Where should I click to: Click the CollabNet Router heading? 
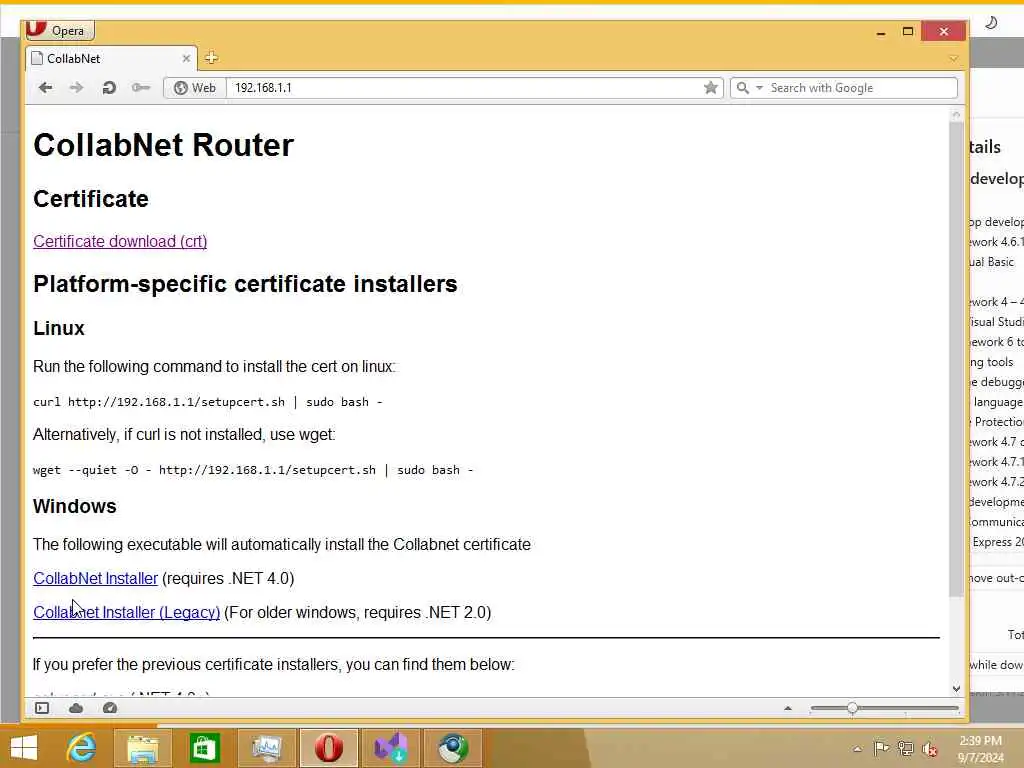pyautogui.click(x=163, y=145)
